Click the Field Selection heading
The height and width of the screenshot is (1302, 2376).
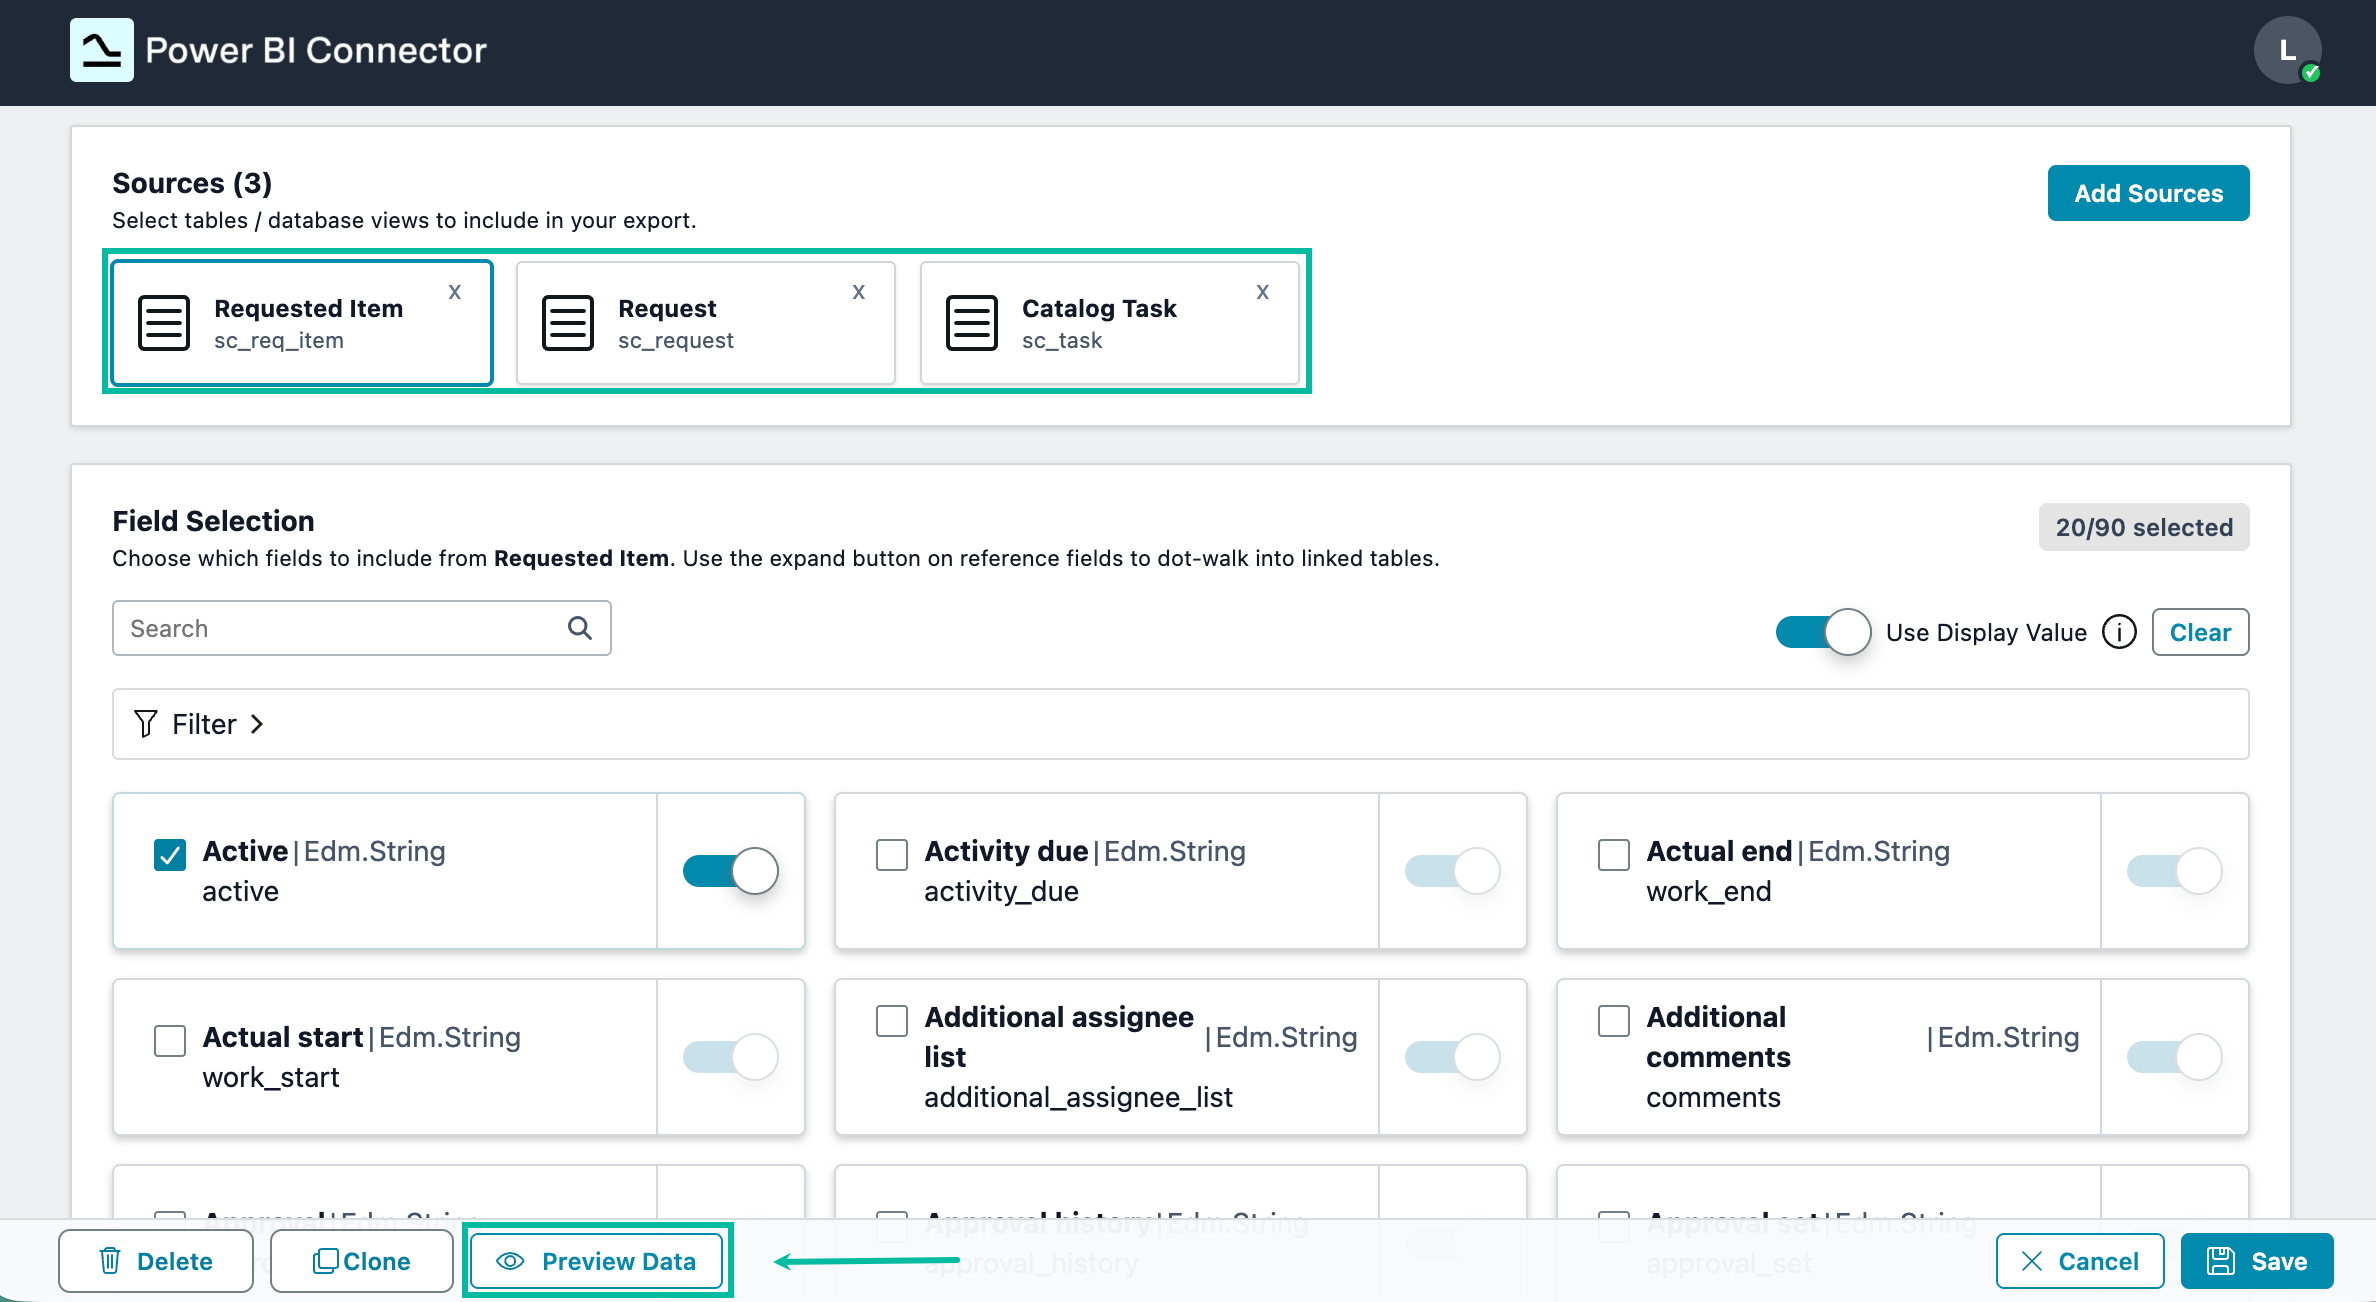pos(213,521)
